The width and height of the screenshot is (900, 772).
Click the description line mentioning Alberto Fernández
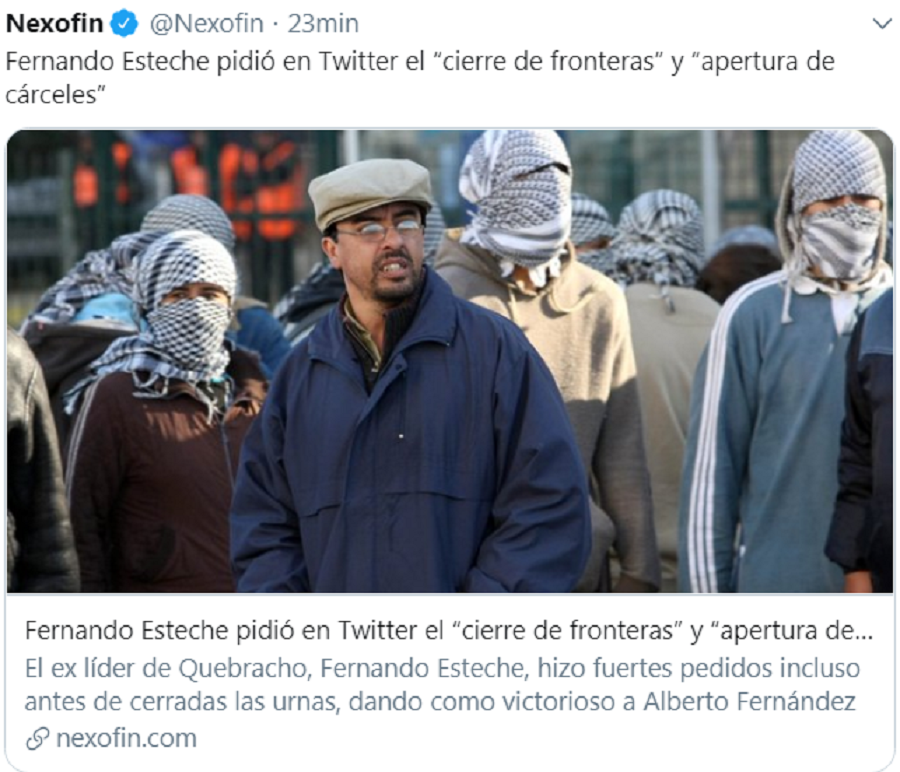coord(440,701)
